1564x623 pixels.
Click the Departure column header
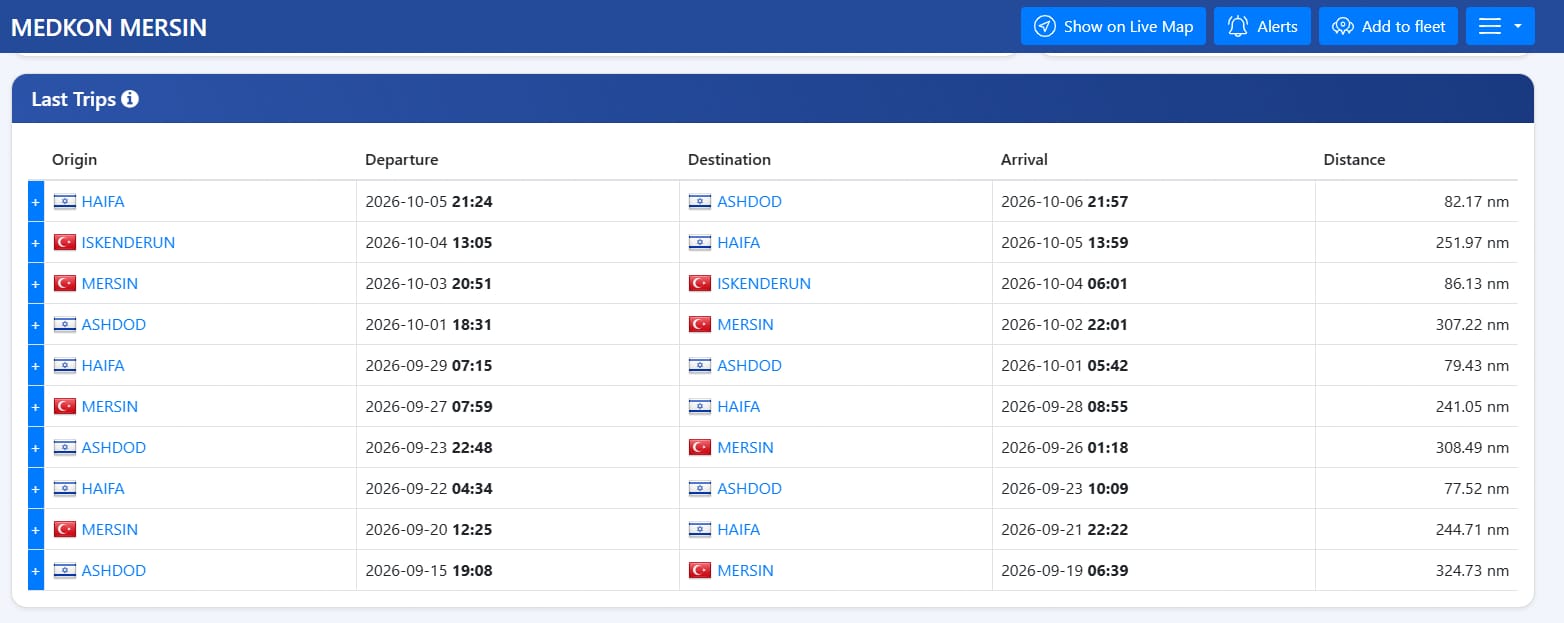coord(401,160)
